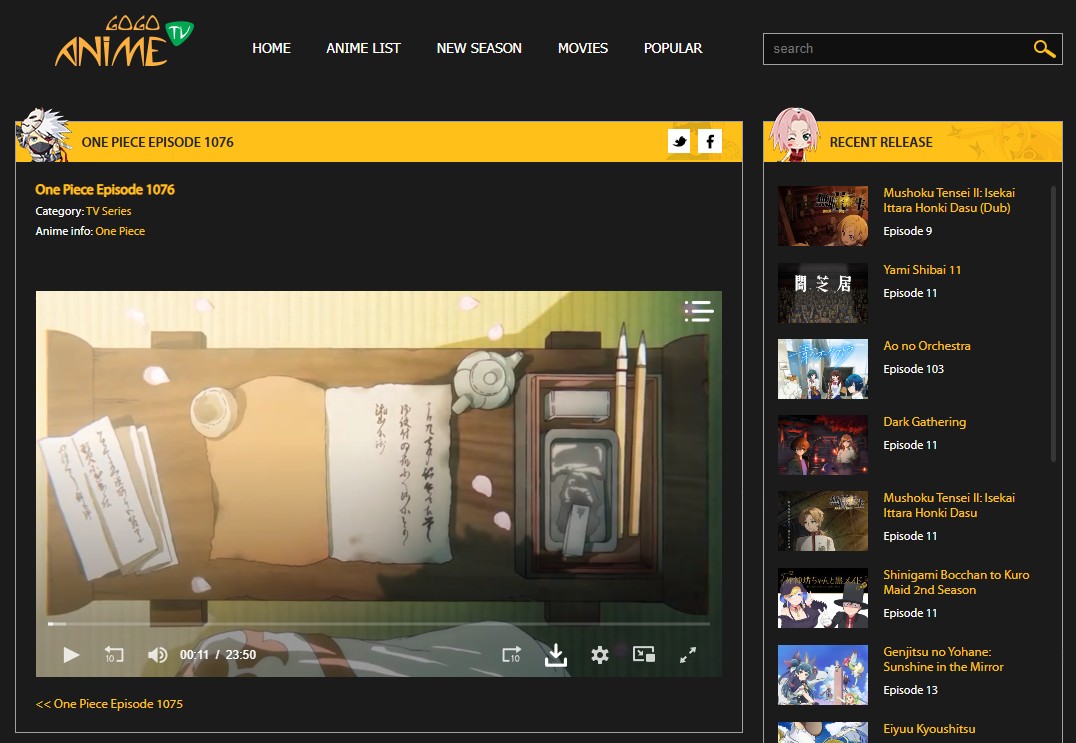Toggle picture-in-picture mode

coord(644,655)
